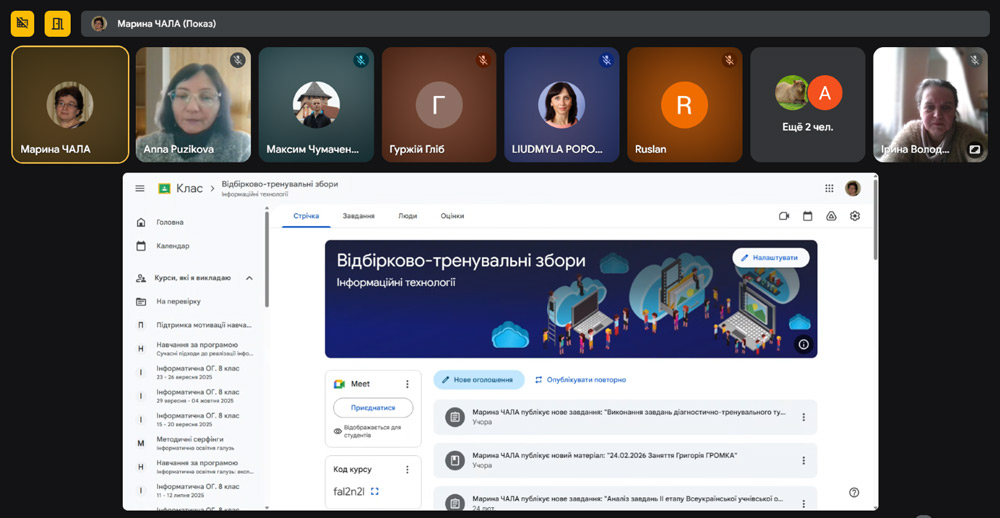Click the muted mic icon on Ruslan tile
Image resolution: width=1000 pixels, height=518 pixels.
[729, 60]
